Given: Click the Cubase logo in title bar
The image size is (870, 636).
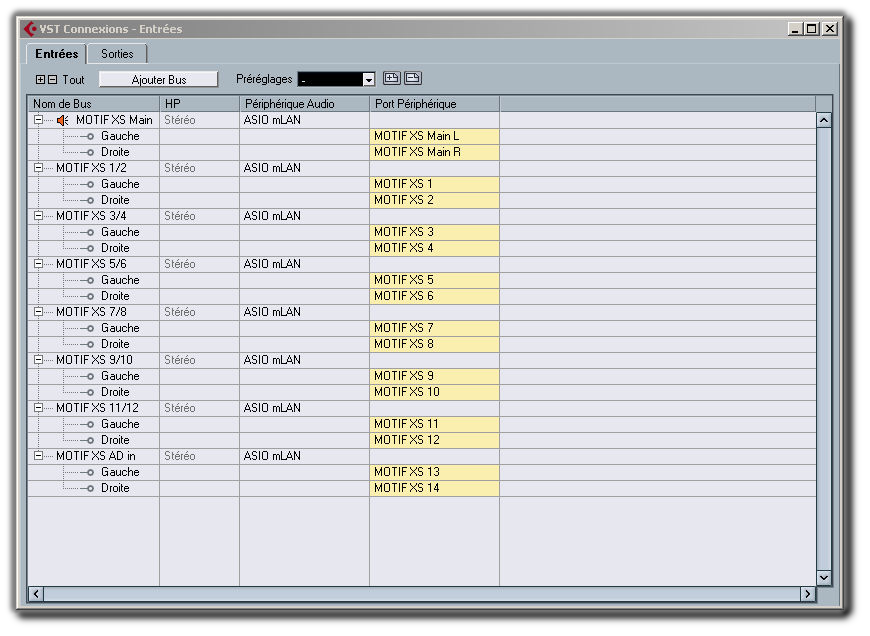Looking at the screenshot, I should 30,29.
